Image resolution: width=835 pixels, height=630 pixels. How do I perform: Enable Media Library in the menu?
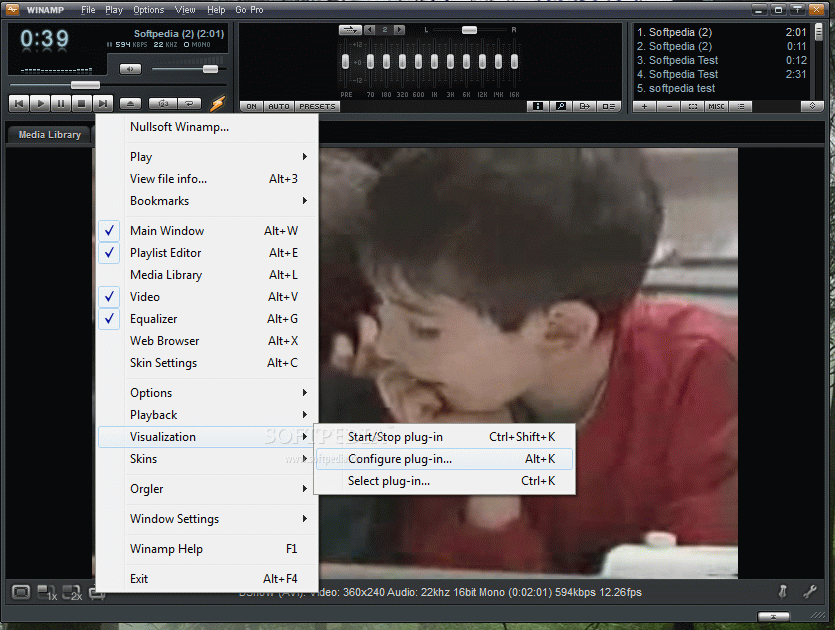(x=208, y=275)
